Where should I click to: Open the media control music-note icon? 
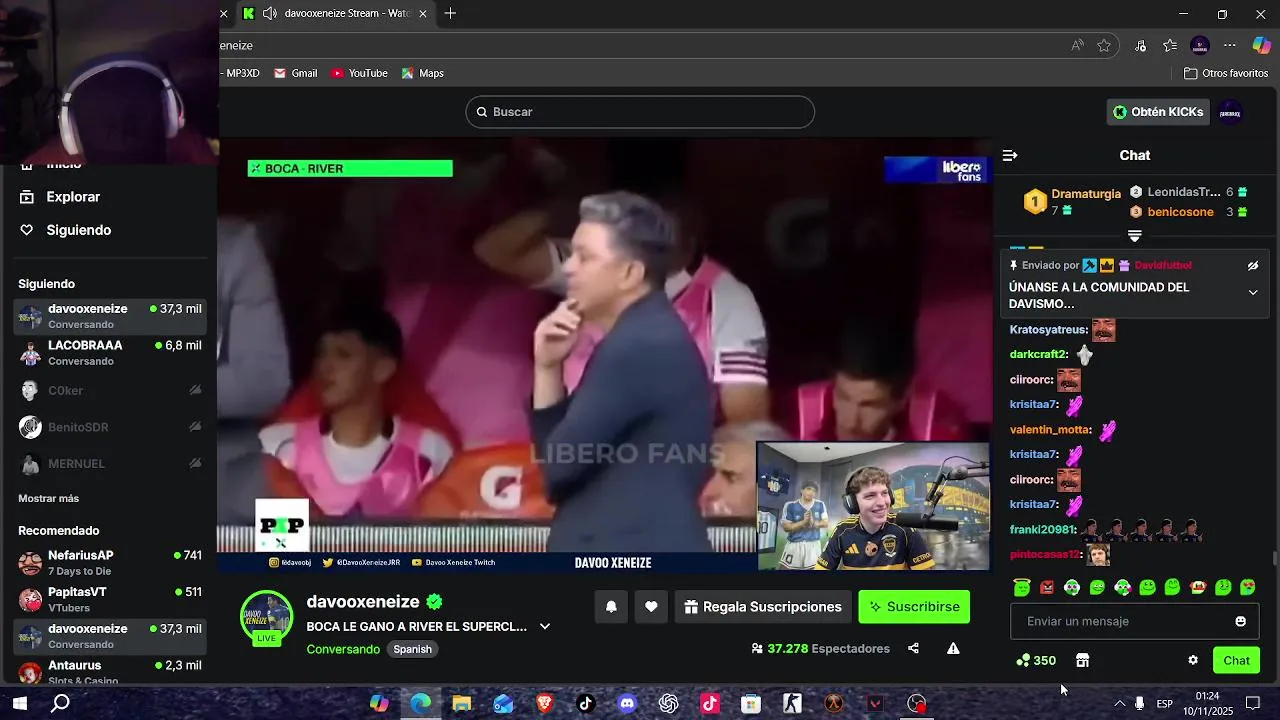pos(1141,45)
